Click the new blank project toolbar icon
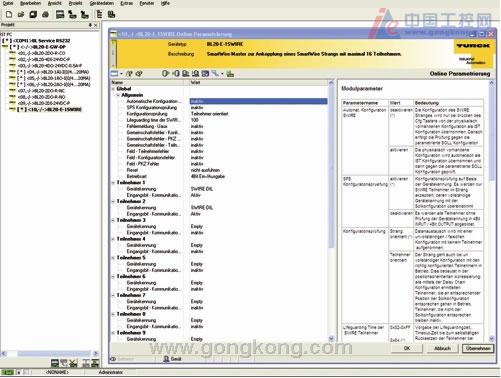This screenshot has height=378, width=501. pyautogui.click(x=9, y=14)
